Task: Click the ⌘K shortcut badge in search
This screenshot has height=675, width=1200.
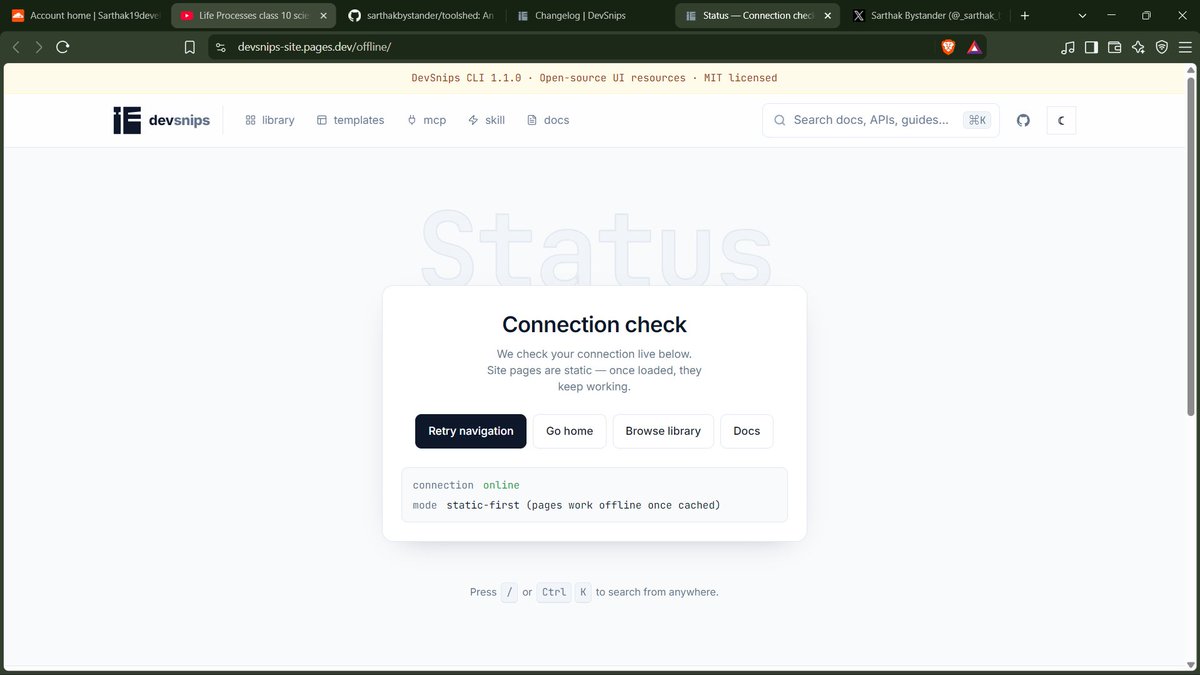Action: pyautogui.click(x=977, y=120)
